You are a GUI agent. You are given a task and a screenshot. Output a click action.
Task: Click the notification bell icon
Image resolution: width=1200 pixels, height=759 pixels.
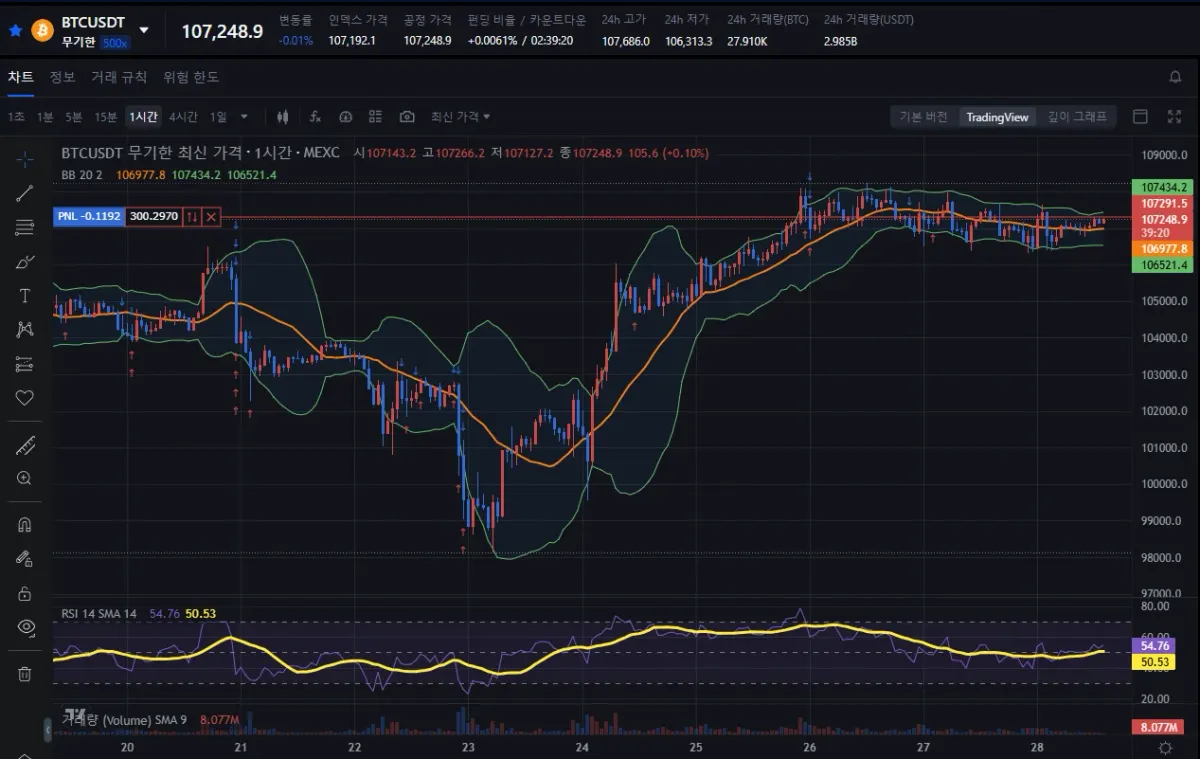click(x=1175, y=77)
